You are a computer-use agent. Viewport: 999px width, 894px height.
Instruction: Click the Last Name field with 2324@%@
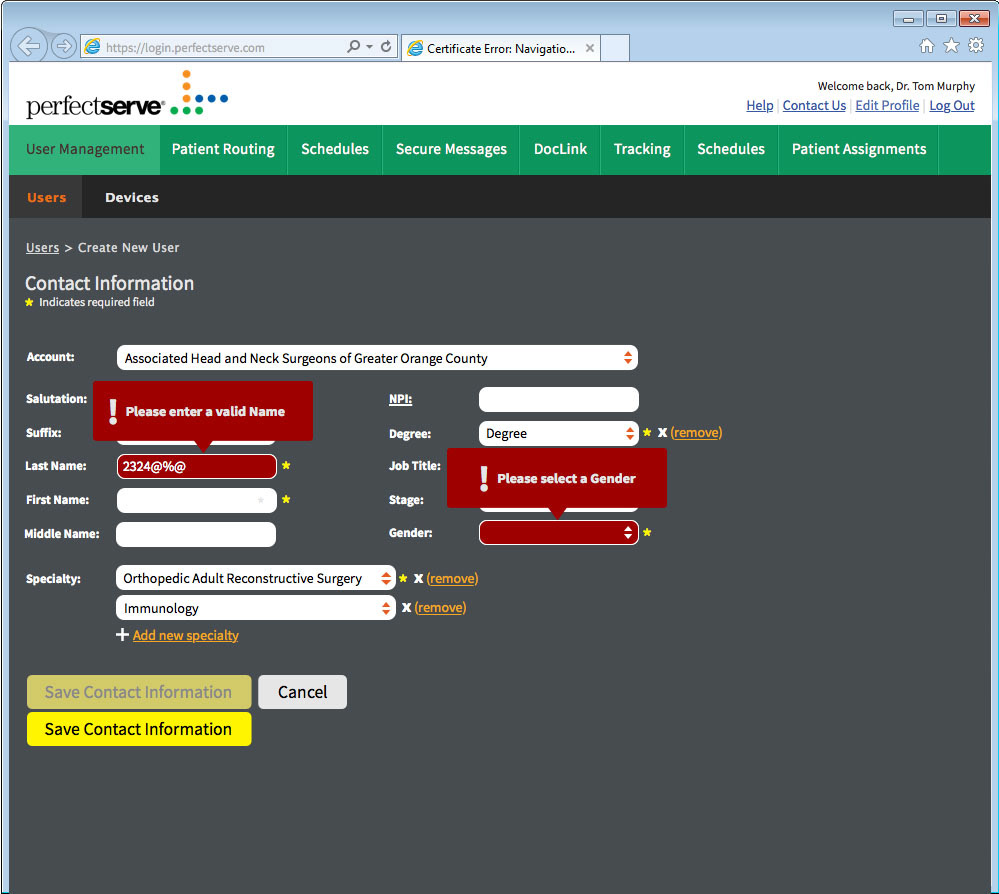197,466
